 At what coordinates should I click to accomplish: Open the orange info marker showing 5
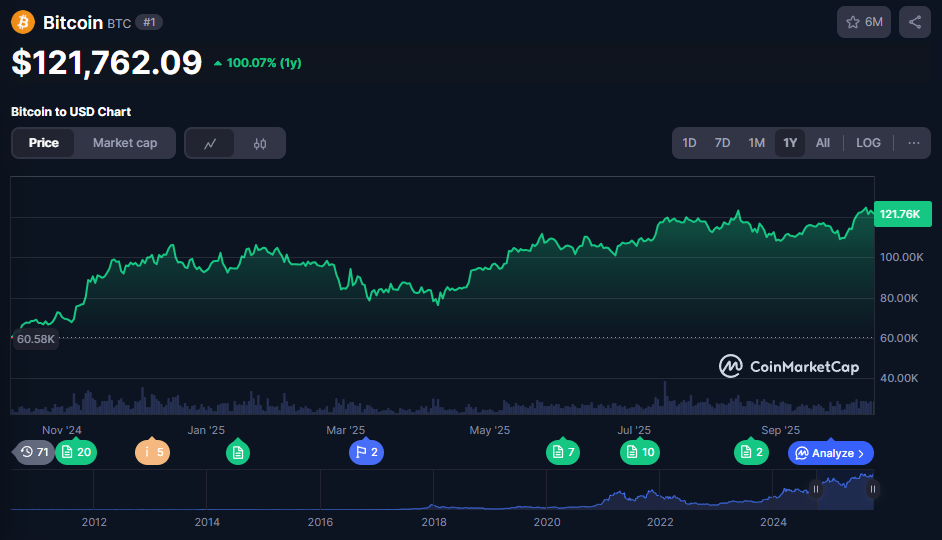pos(153,452)
